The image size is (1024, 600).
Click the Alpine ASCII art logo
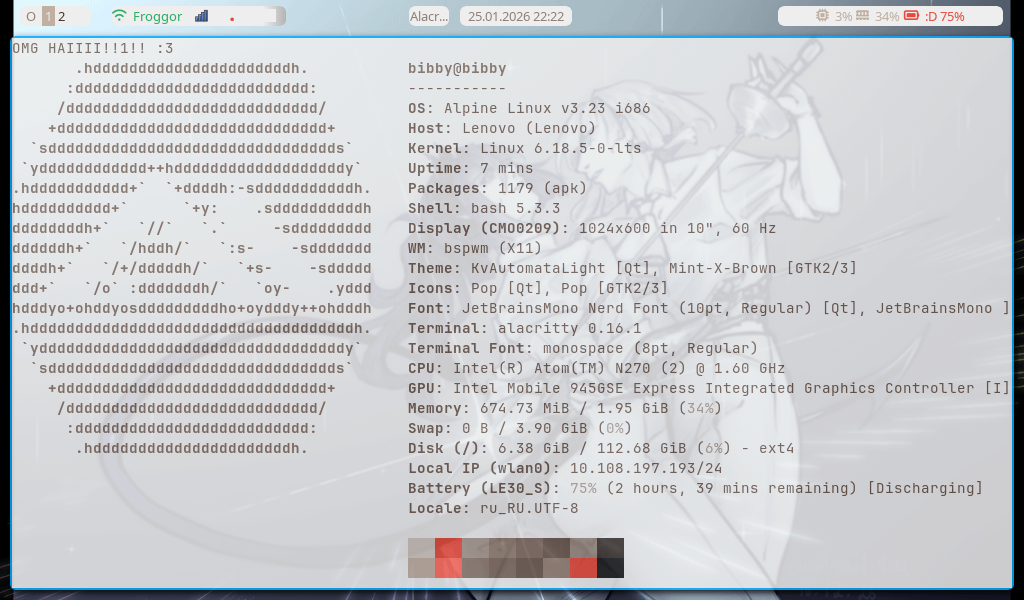[192, 258]
